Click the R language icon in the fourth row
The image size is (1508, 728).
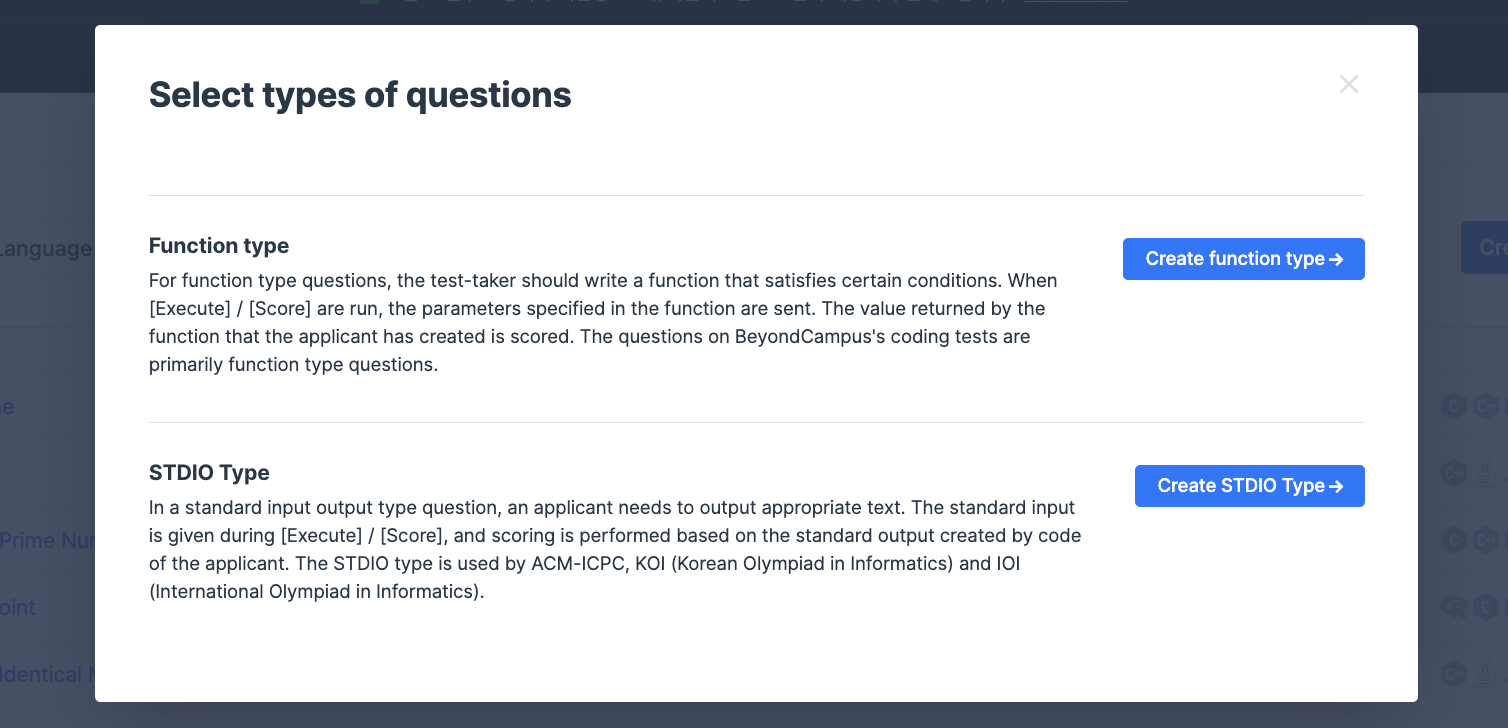1453,607
